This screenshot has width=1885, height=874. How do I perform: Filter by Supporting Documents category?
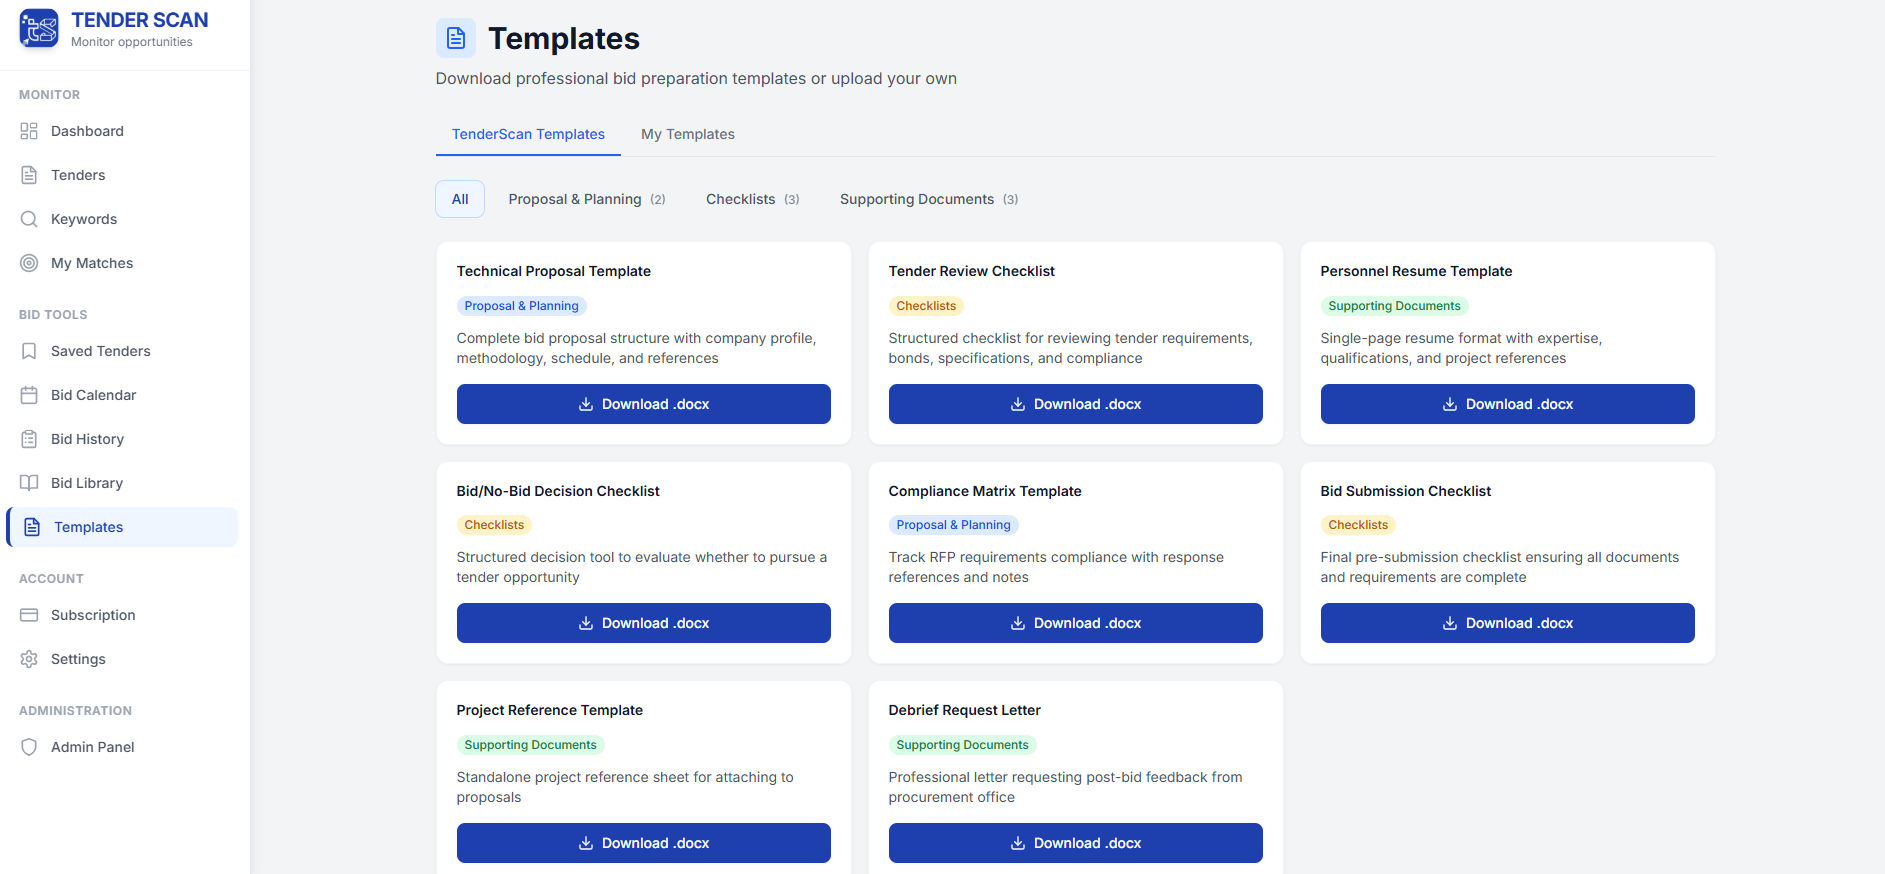tap(929, 199)
